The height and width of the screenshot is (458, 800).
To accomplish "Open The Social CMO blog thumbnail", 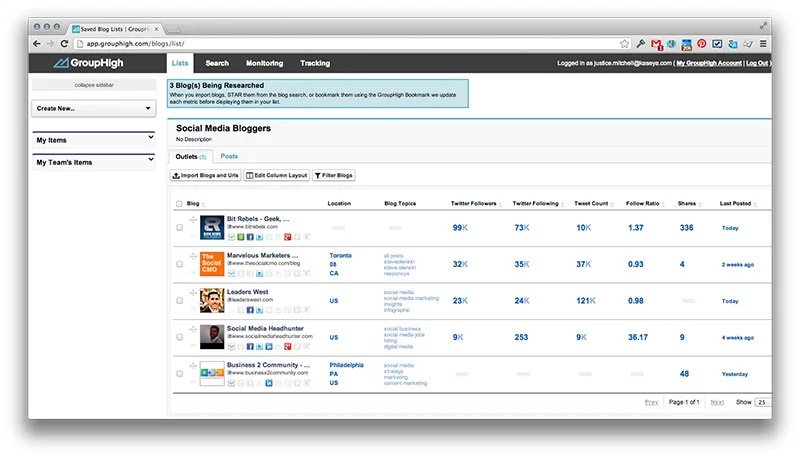I will click(212, 264).
